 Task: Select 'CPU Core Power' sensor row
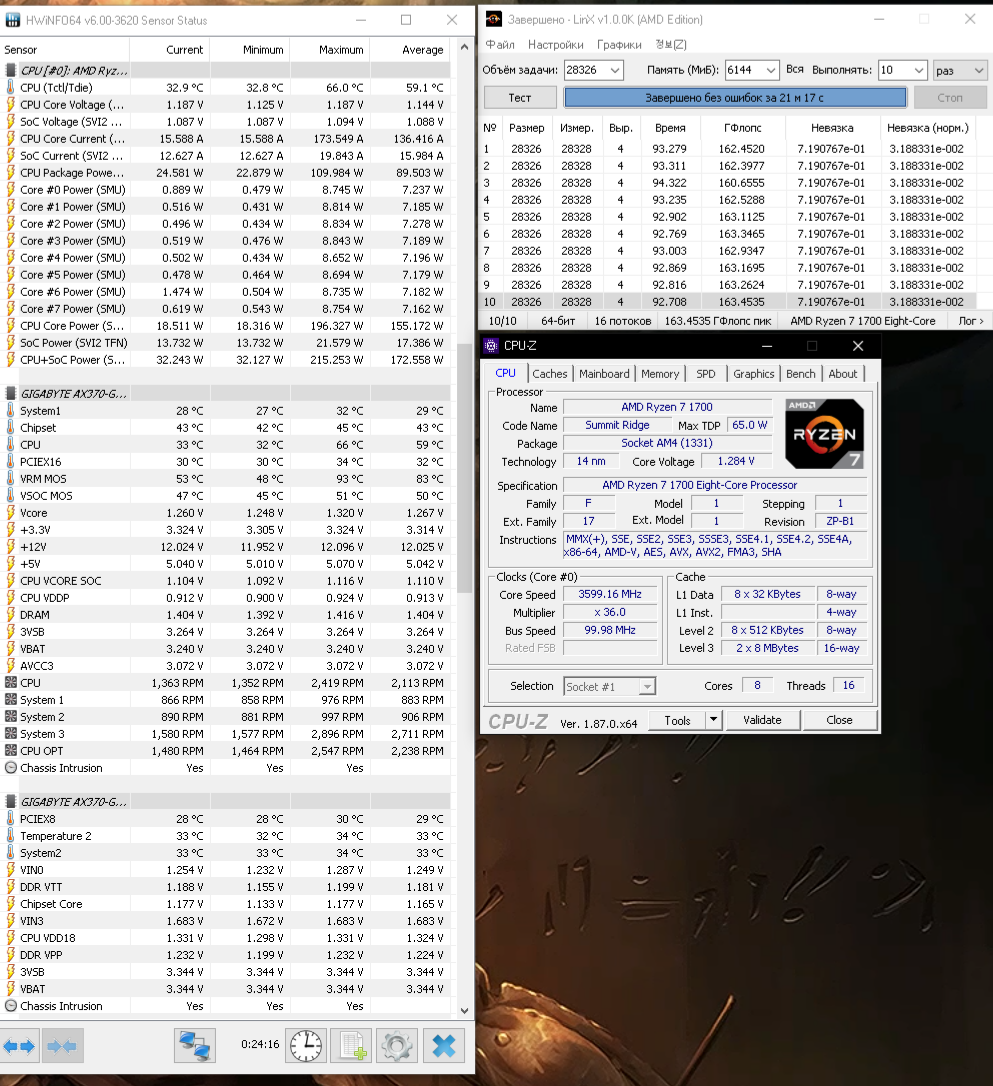(225, 326)
